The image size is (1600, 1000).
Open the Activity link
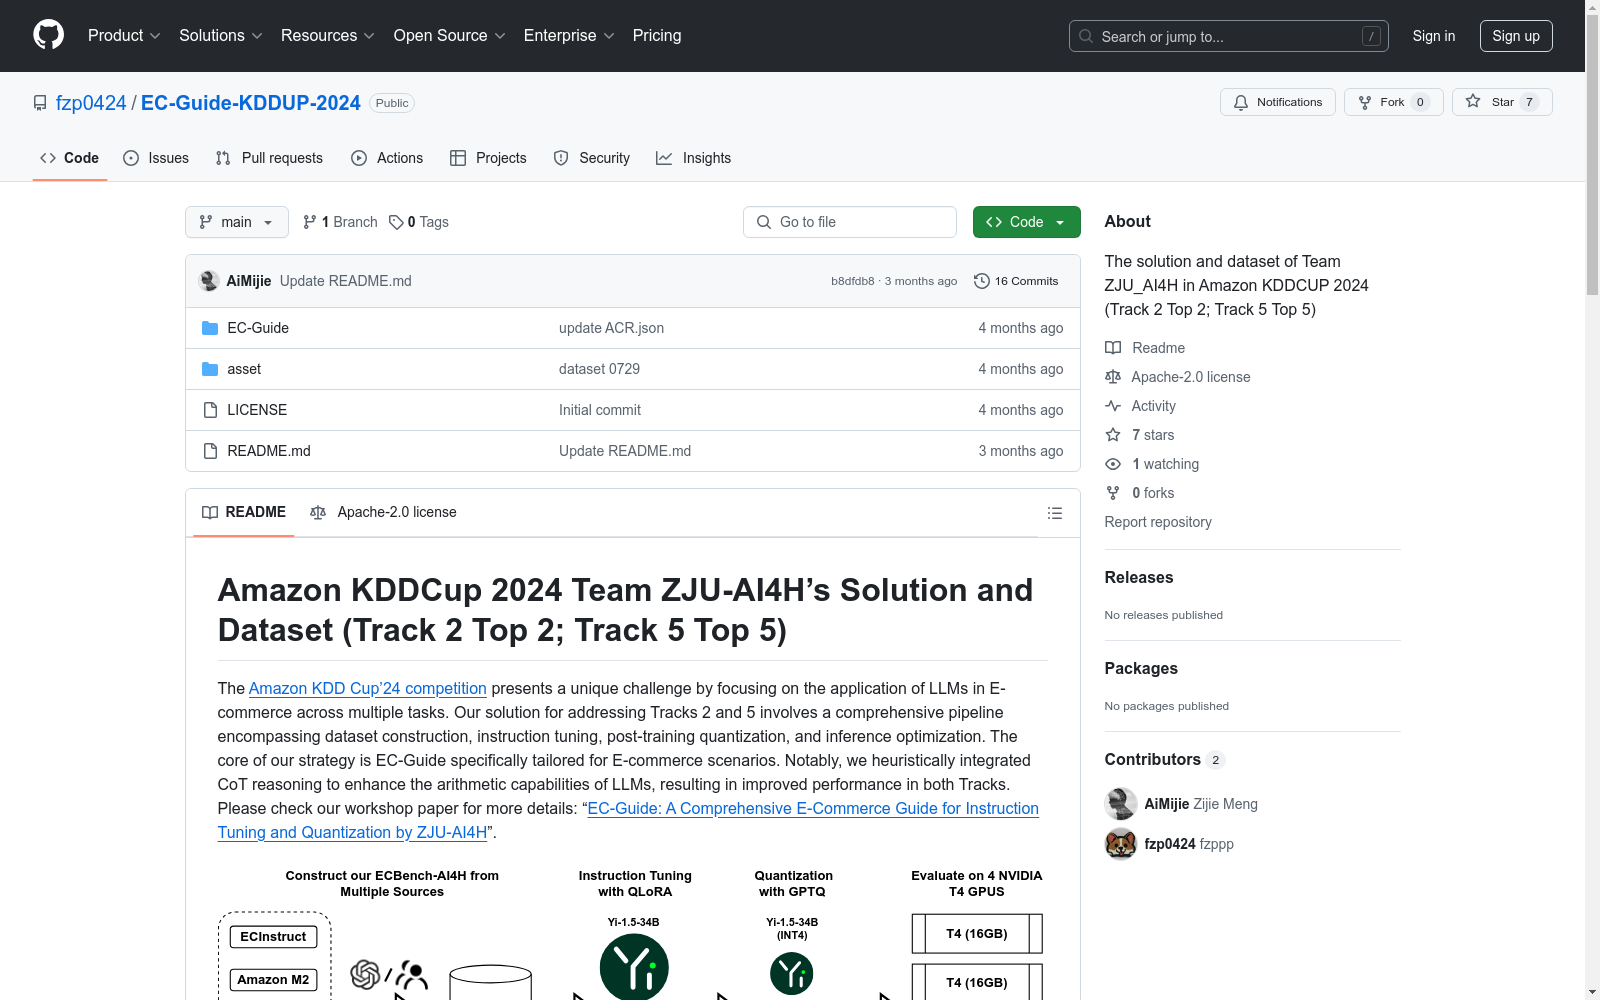(1141, 406)
